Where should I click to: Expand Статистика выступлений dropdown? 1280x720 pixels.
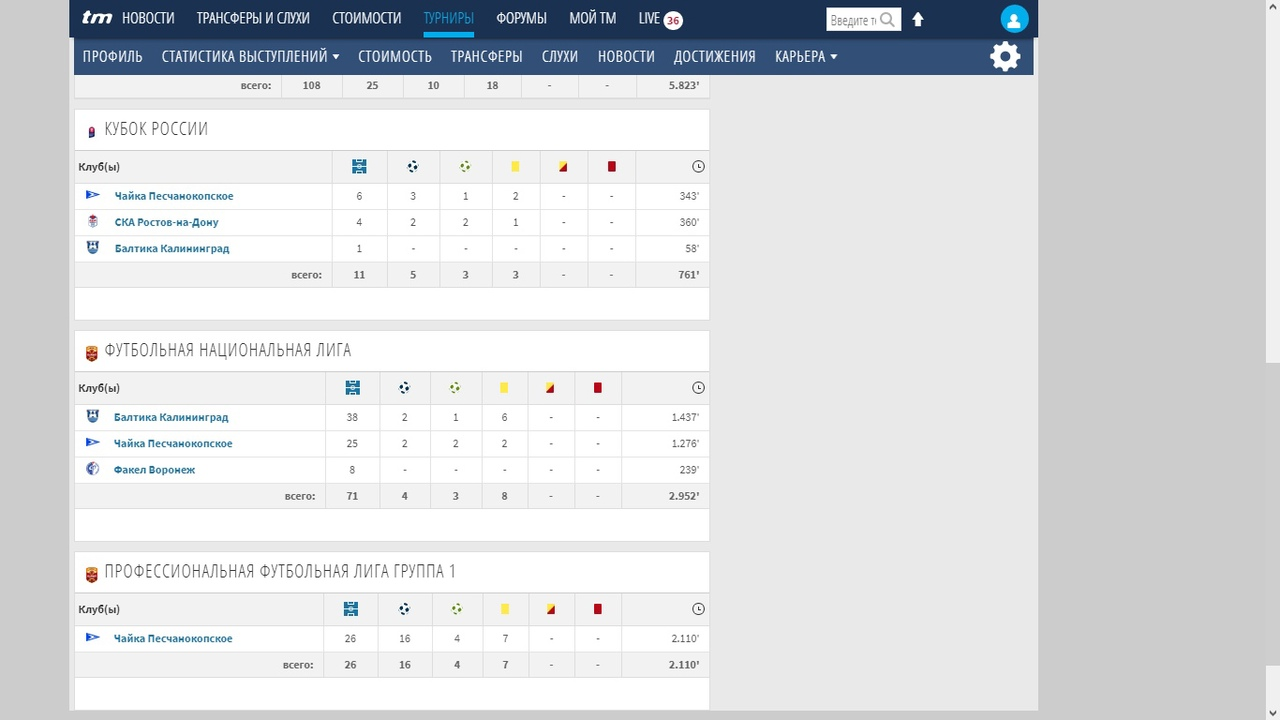click(x=250, y=57)
